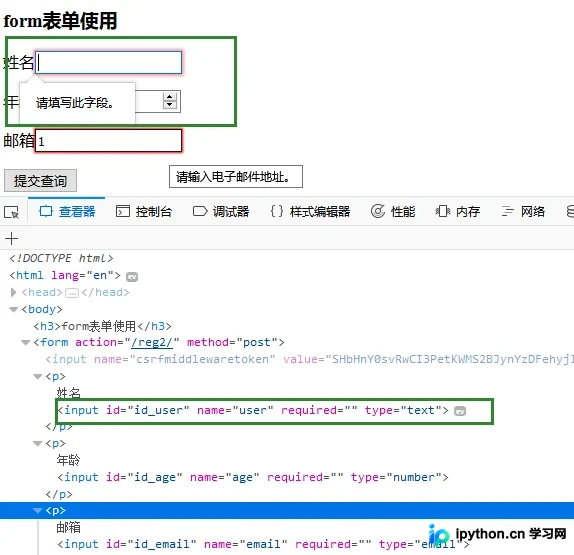Open the 网络 network tab

523,211
